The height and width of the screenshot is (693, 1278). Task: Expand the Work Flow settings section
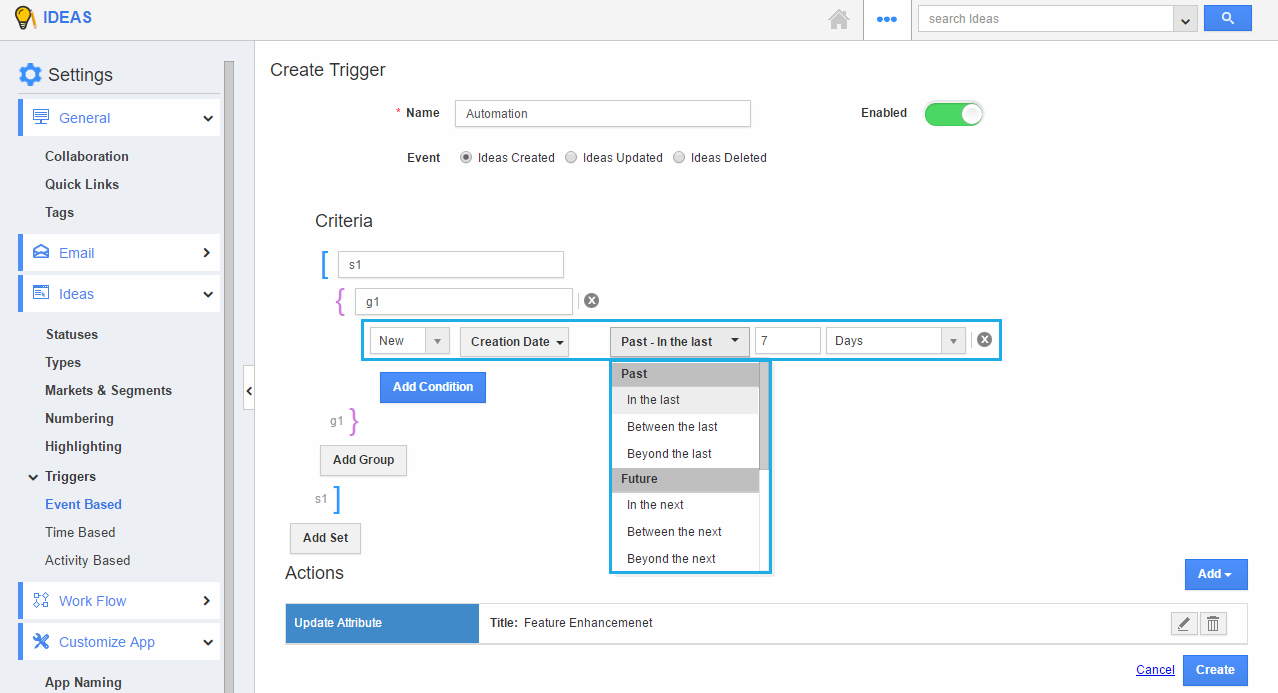pyautogui.click(x=119, y=601)
